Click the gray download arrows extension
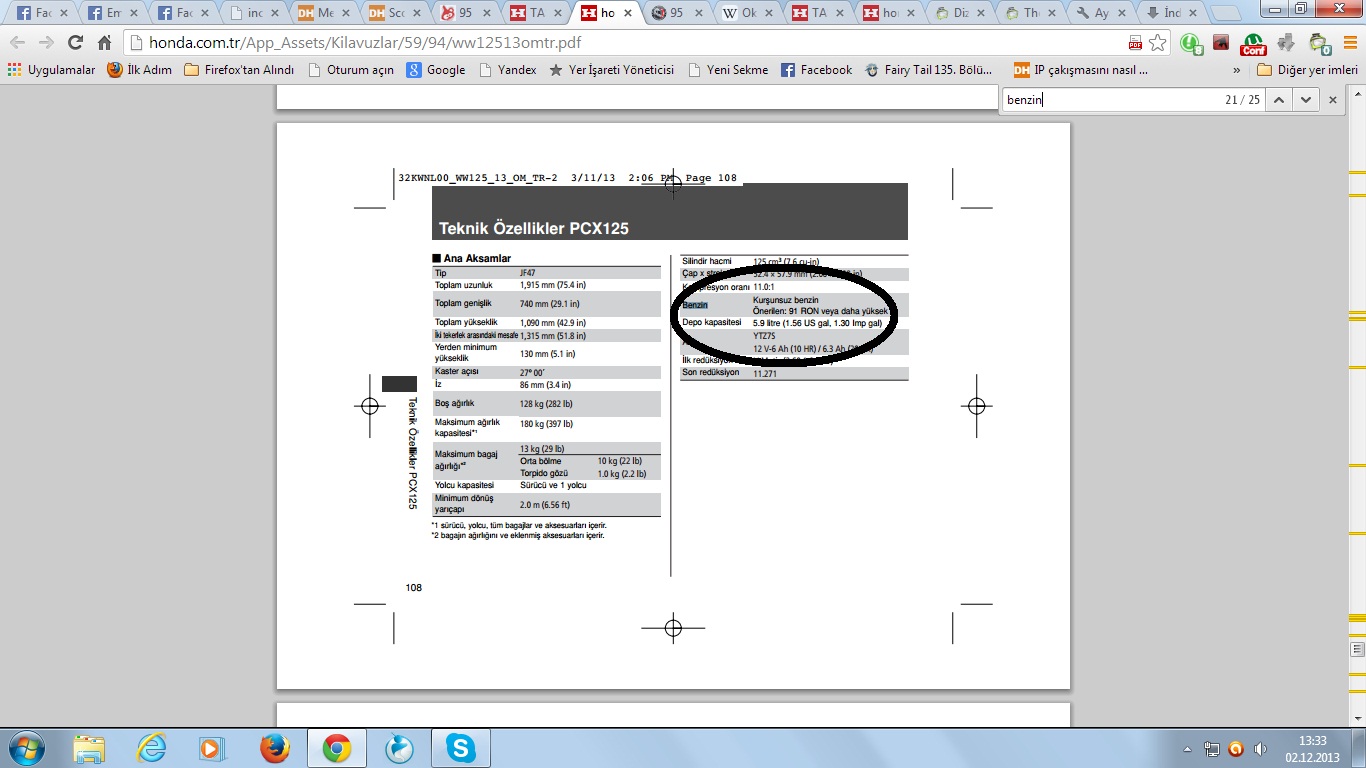The image size is (1366, 768). (1287, 43)
